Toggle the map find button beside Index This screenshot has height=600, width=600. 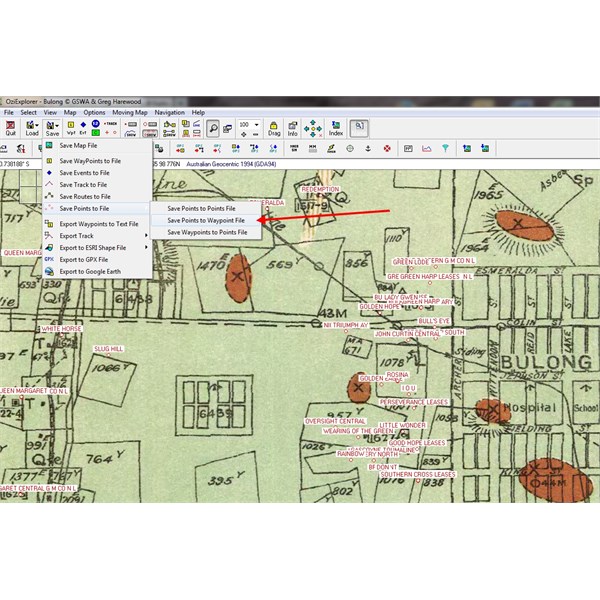click(x=359, y=128)
